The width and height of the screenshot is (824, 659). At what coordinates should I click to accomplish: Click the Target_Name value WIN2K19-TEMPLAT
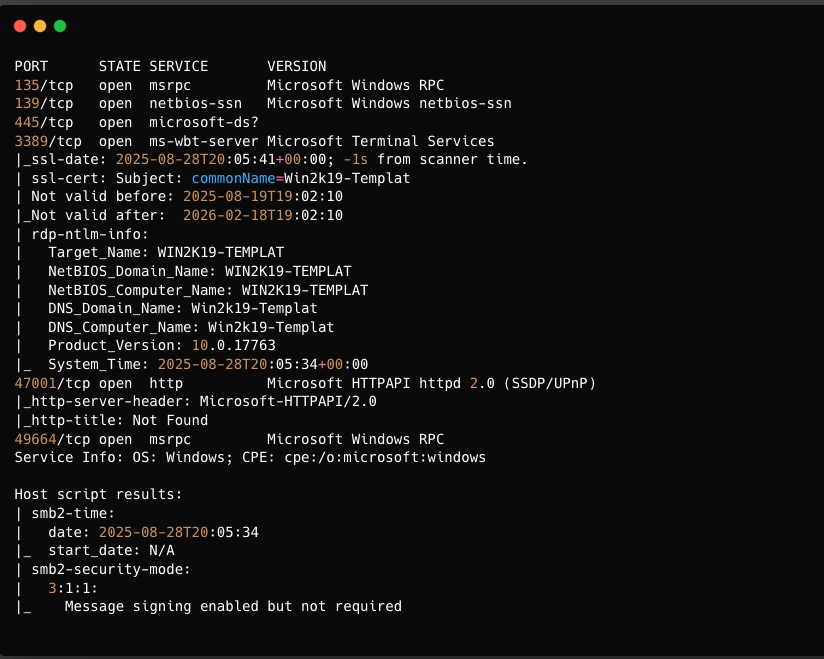click(x=221, y=252)
